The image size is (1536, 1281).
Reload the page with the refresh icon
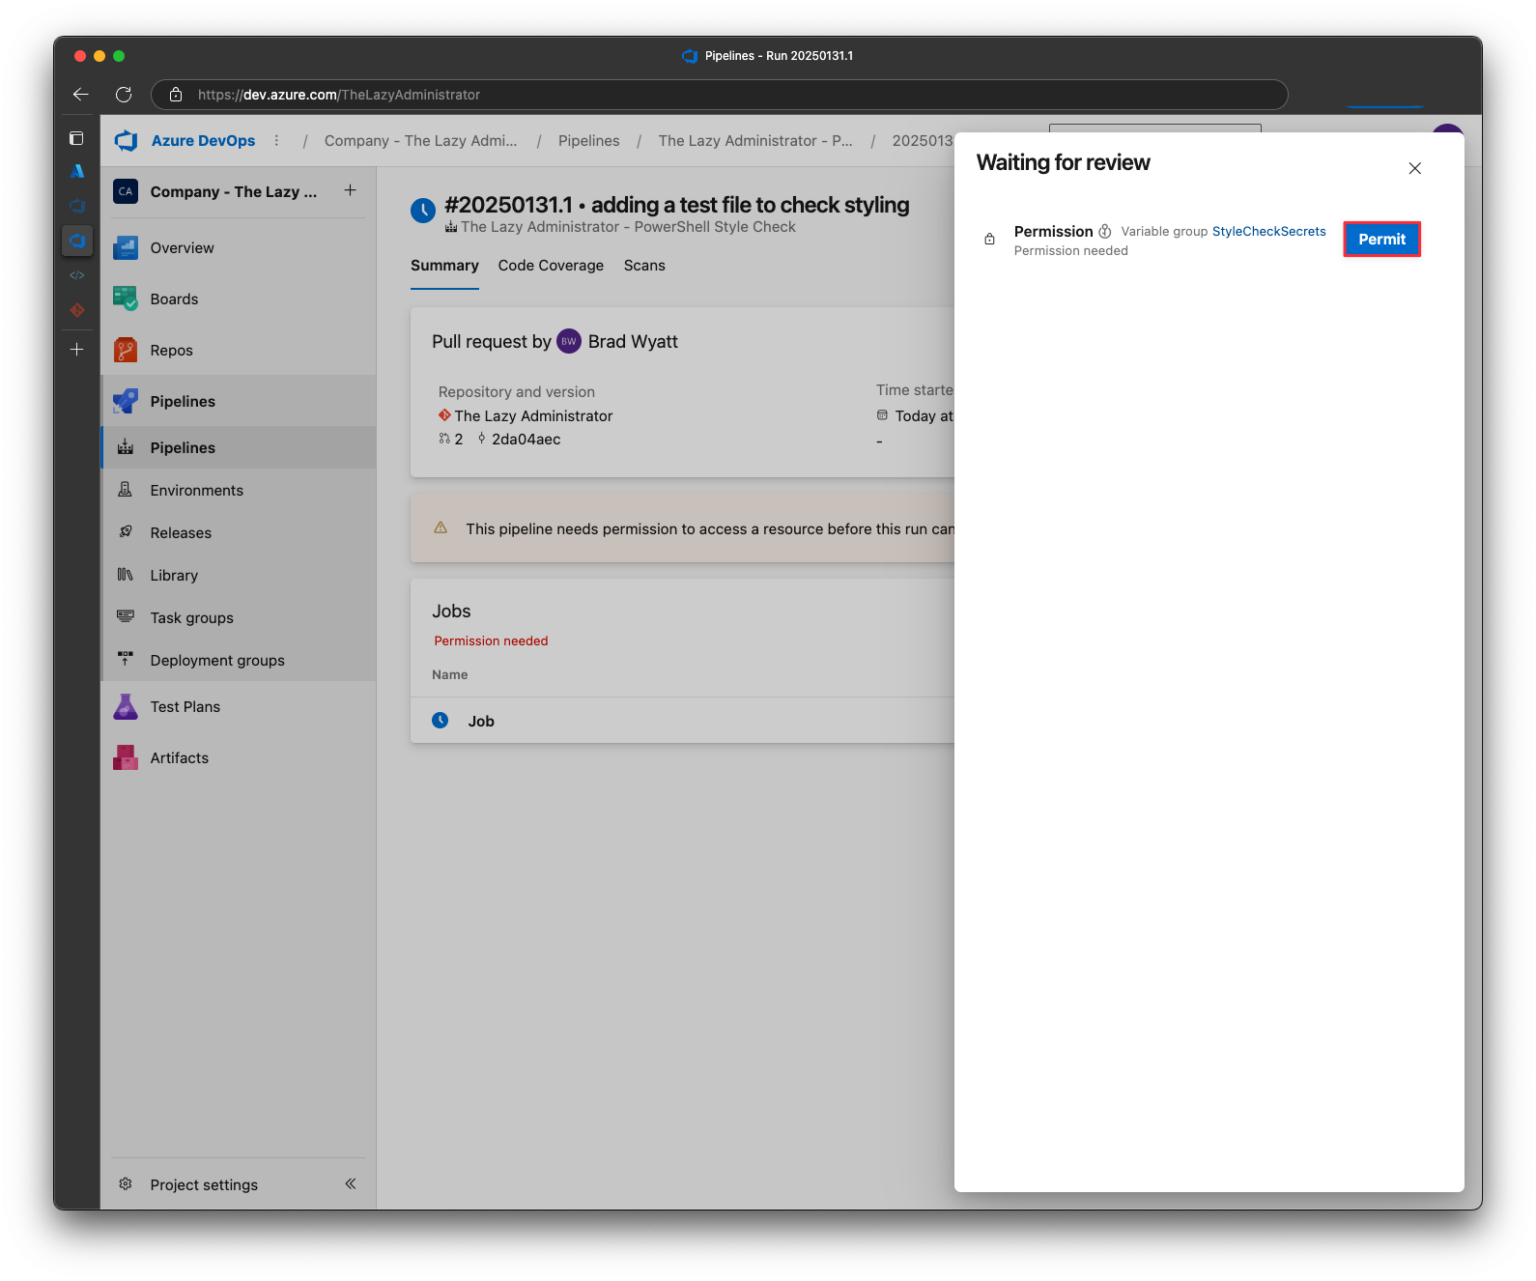[x=124, y=94]
